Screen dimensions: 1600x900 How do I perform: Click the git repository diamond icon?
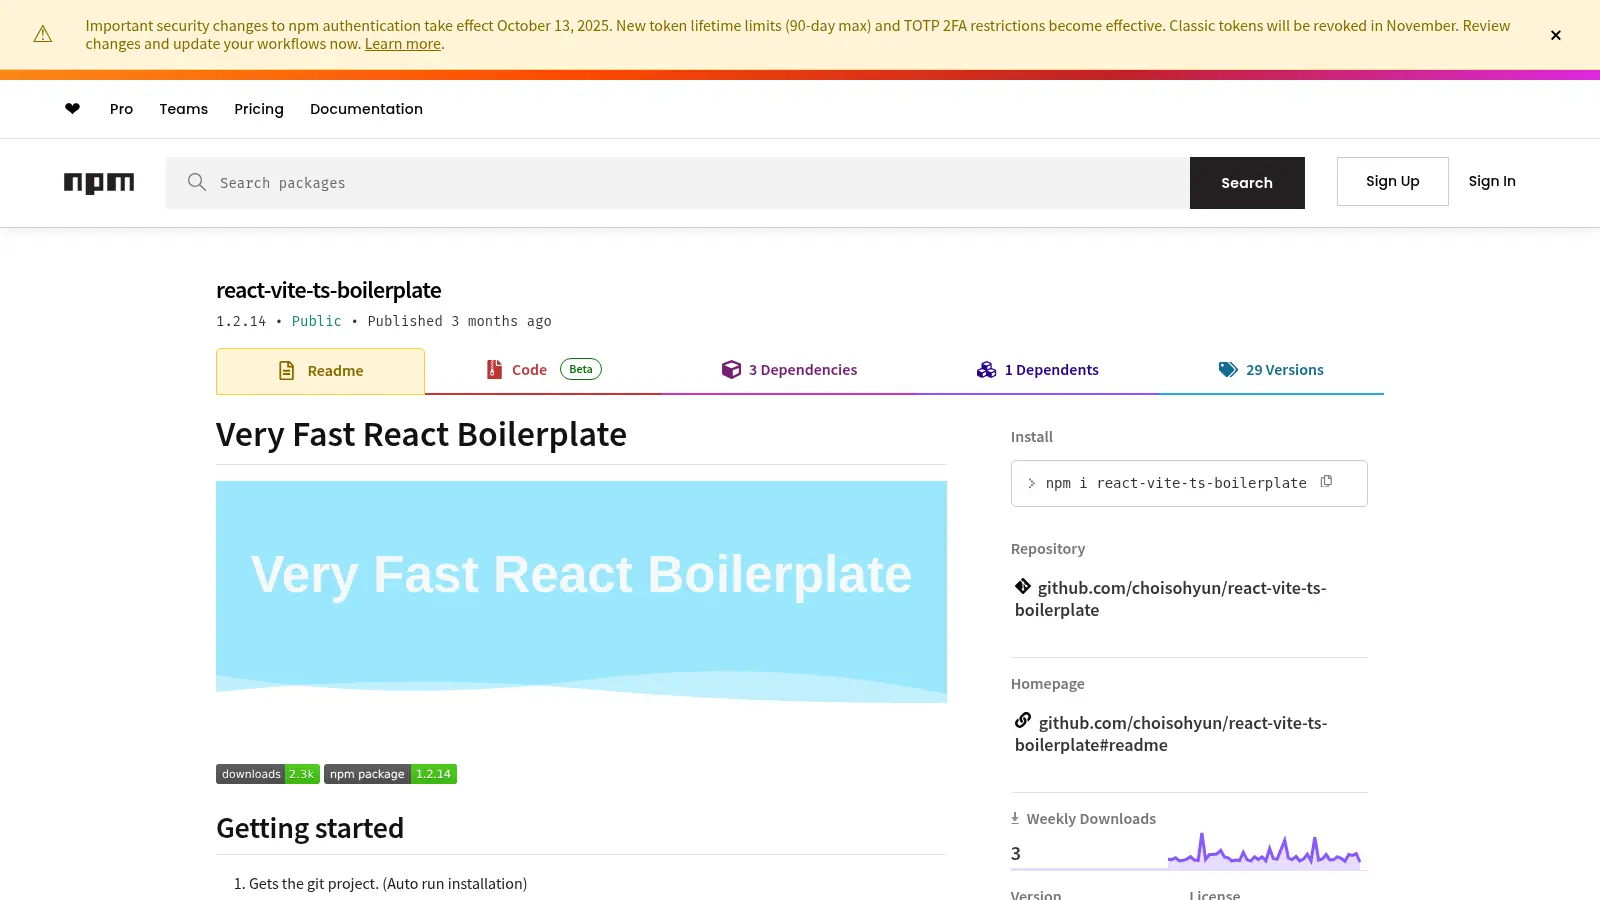coord(1023,587)
